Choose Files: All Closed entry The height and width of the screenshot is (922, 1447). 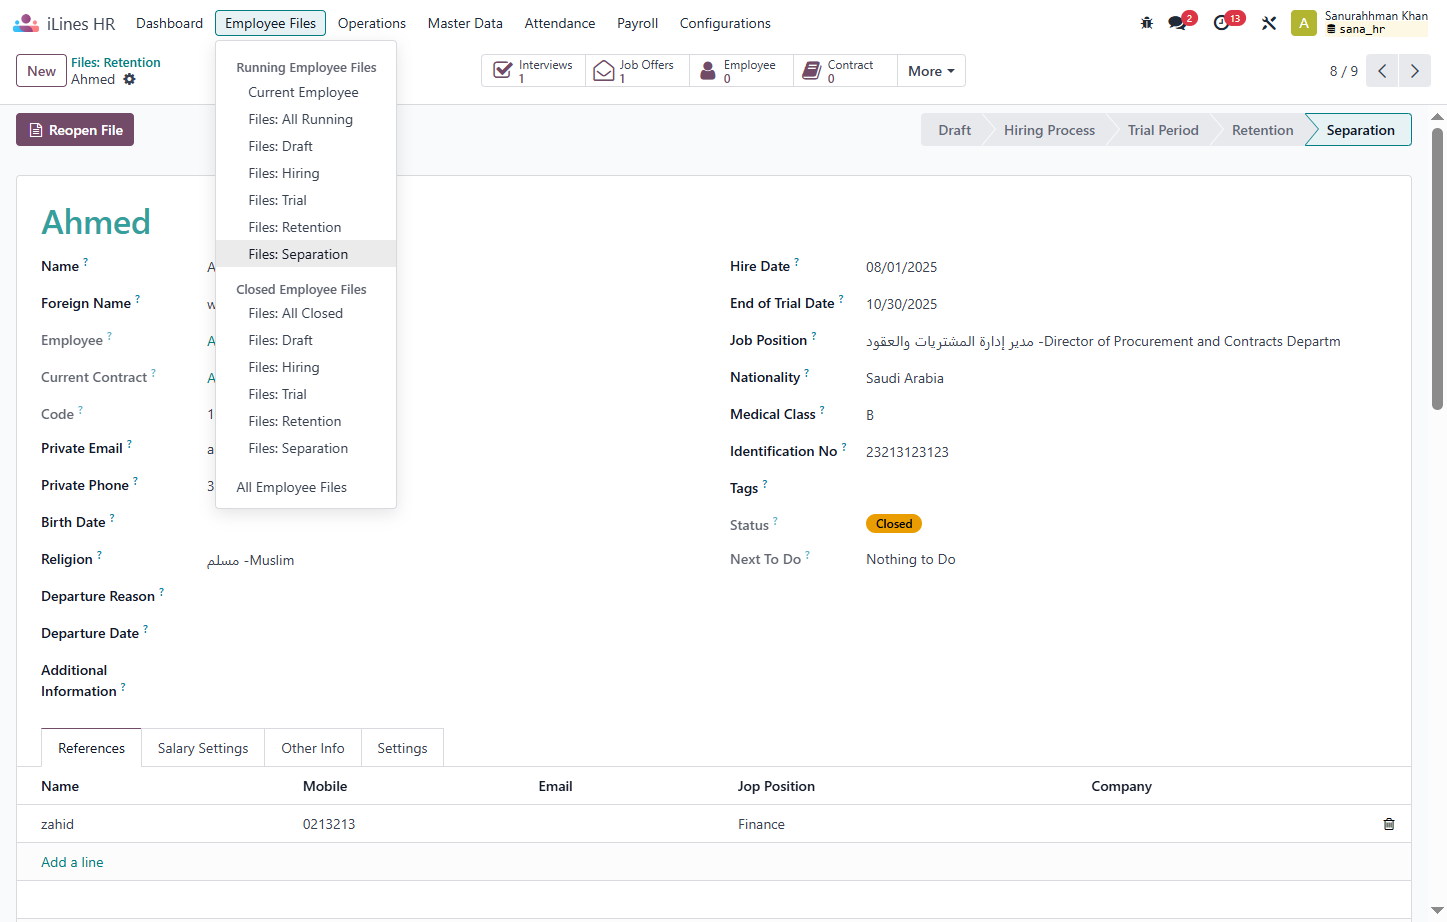[x=306, y=313]
